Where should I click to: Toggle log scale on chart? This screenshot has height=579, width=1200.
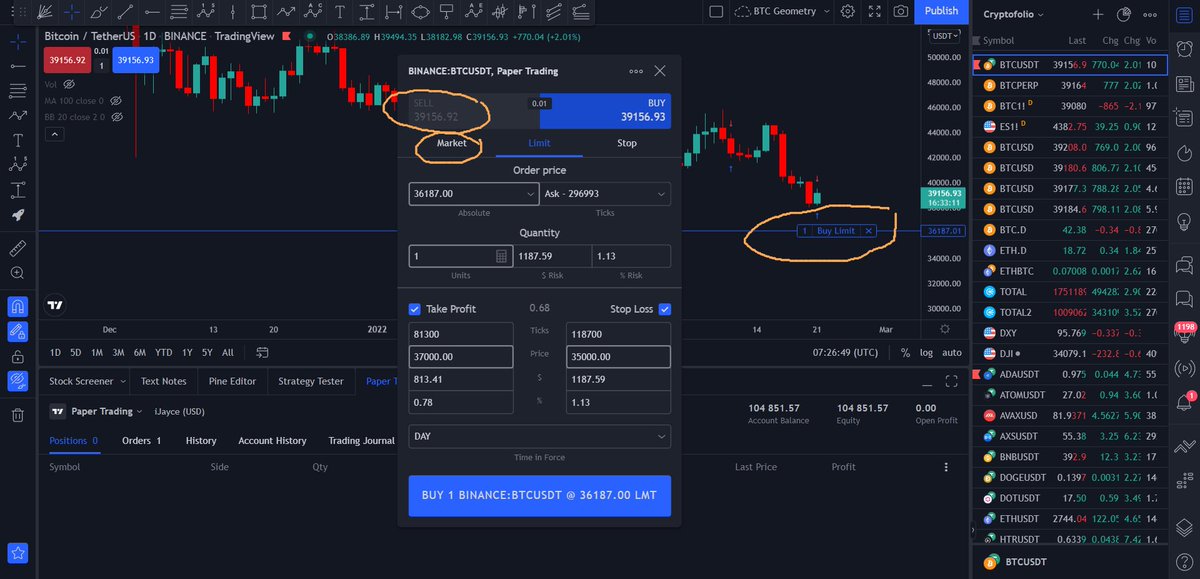[926, 352]
